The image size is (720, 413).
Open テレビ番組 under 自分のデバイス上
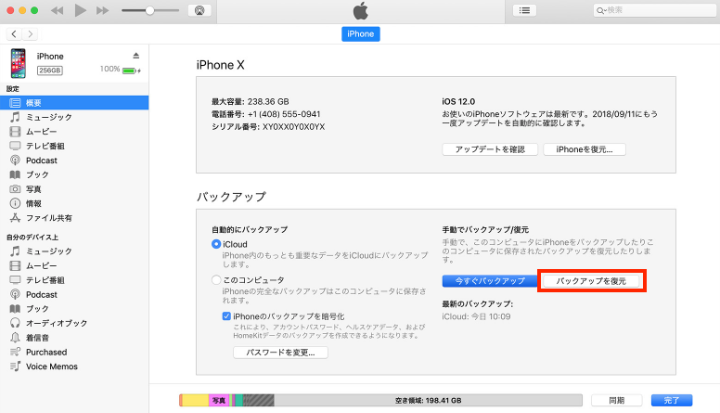74,280
